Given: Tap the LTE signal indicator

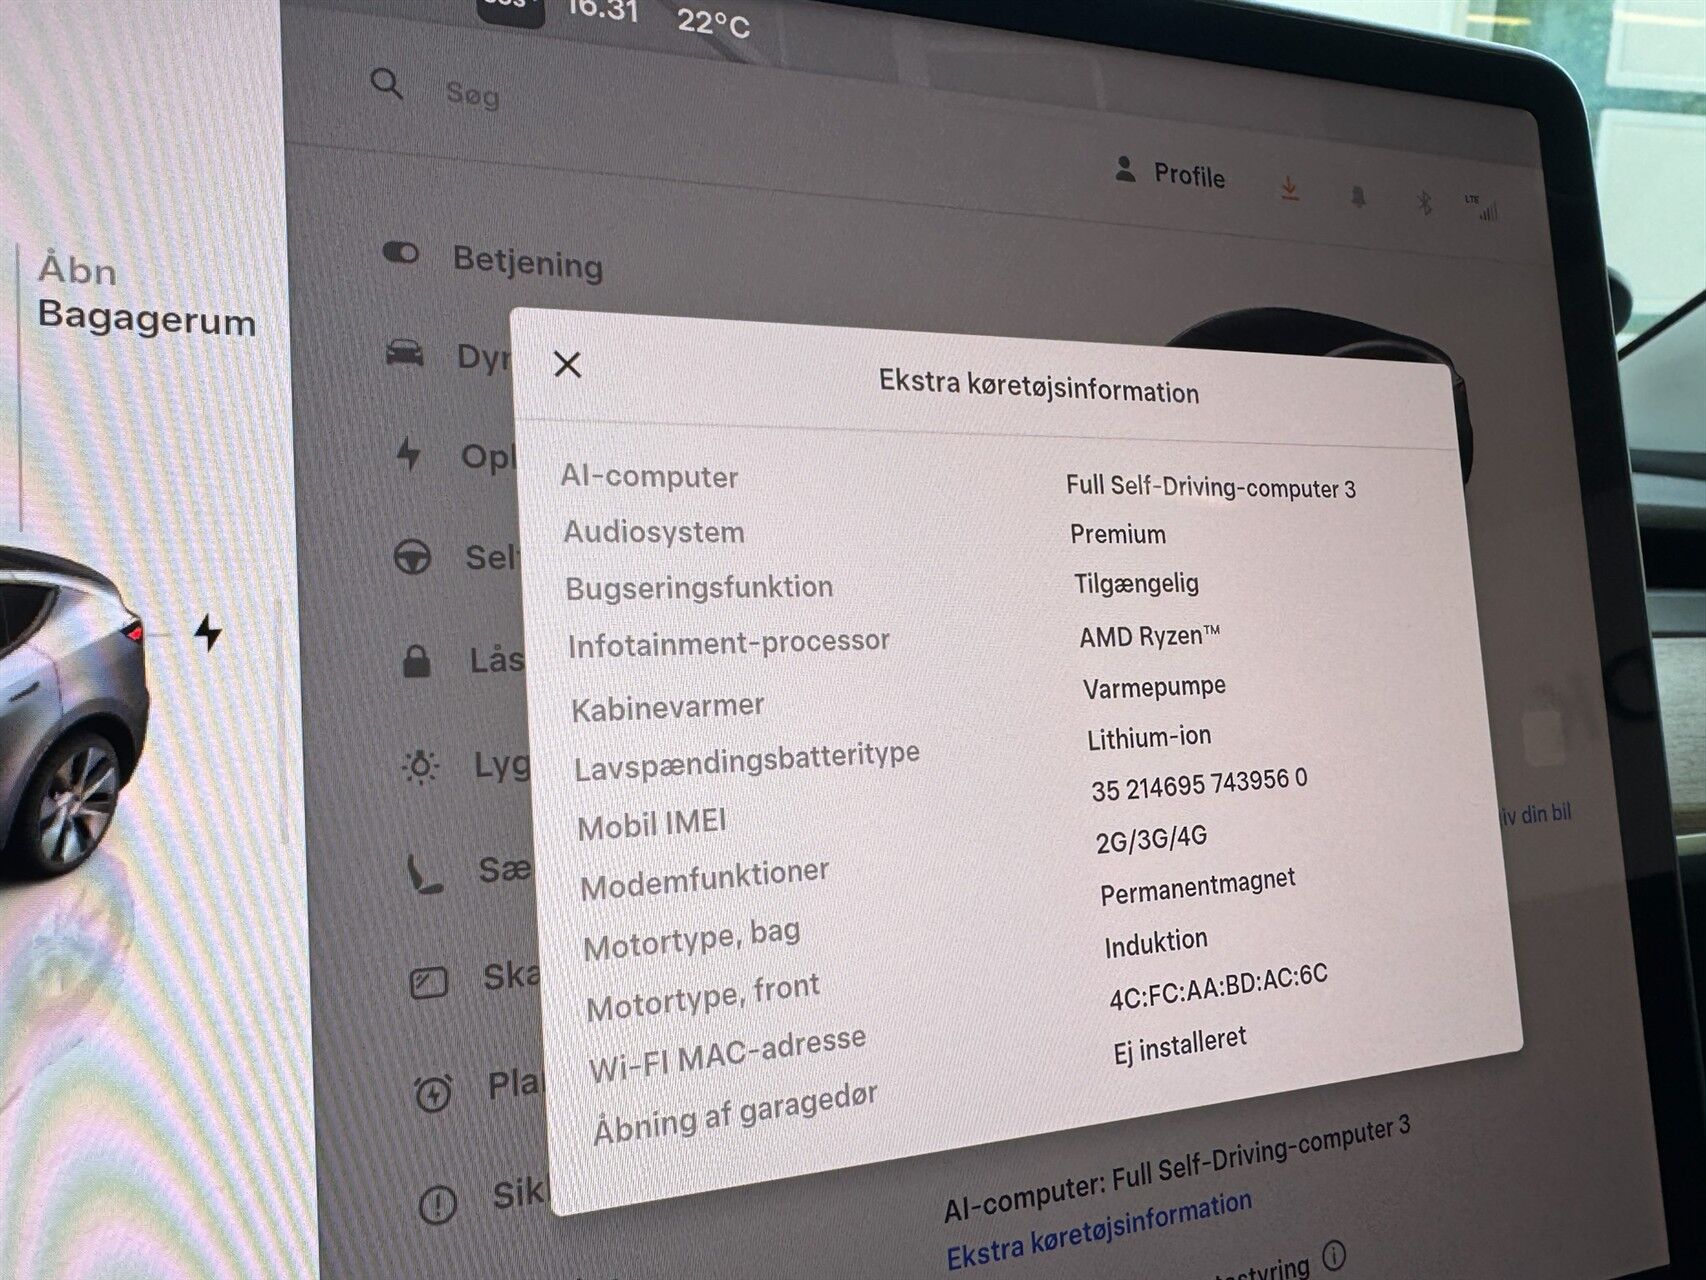Looking at the screenshot, I should 1482,207.
